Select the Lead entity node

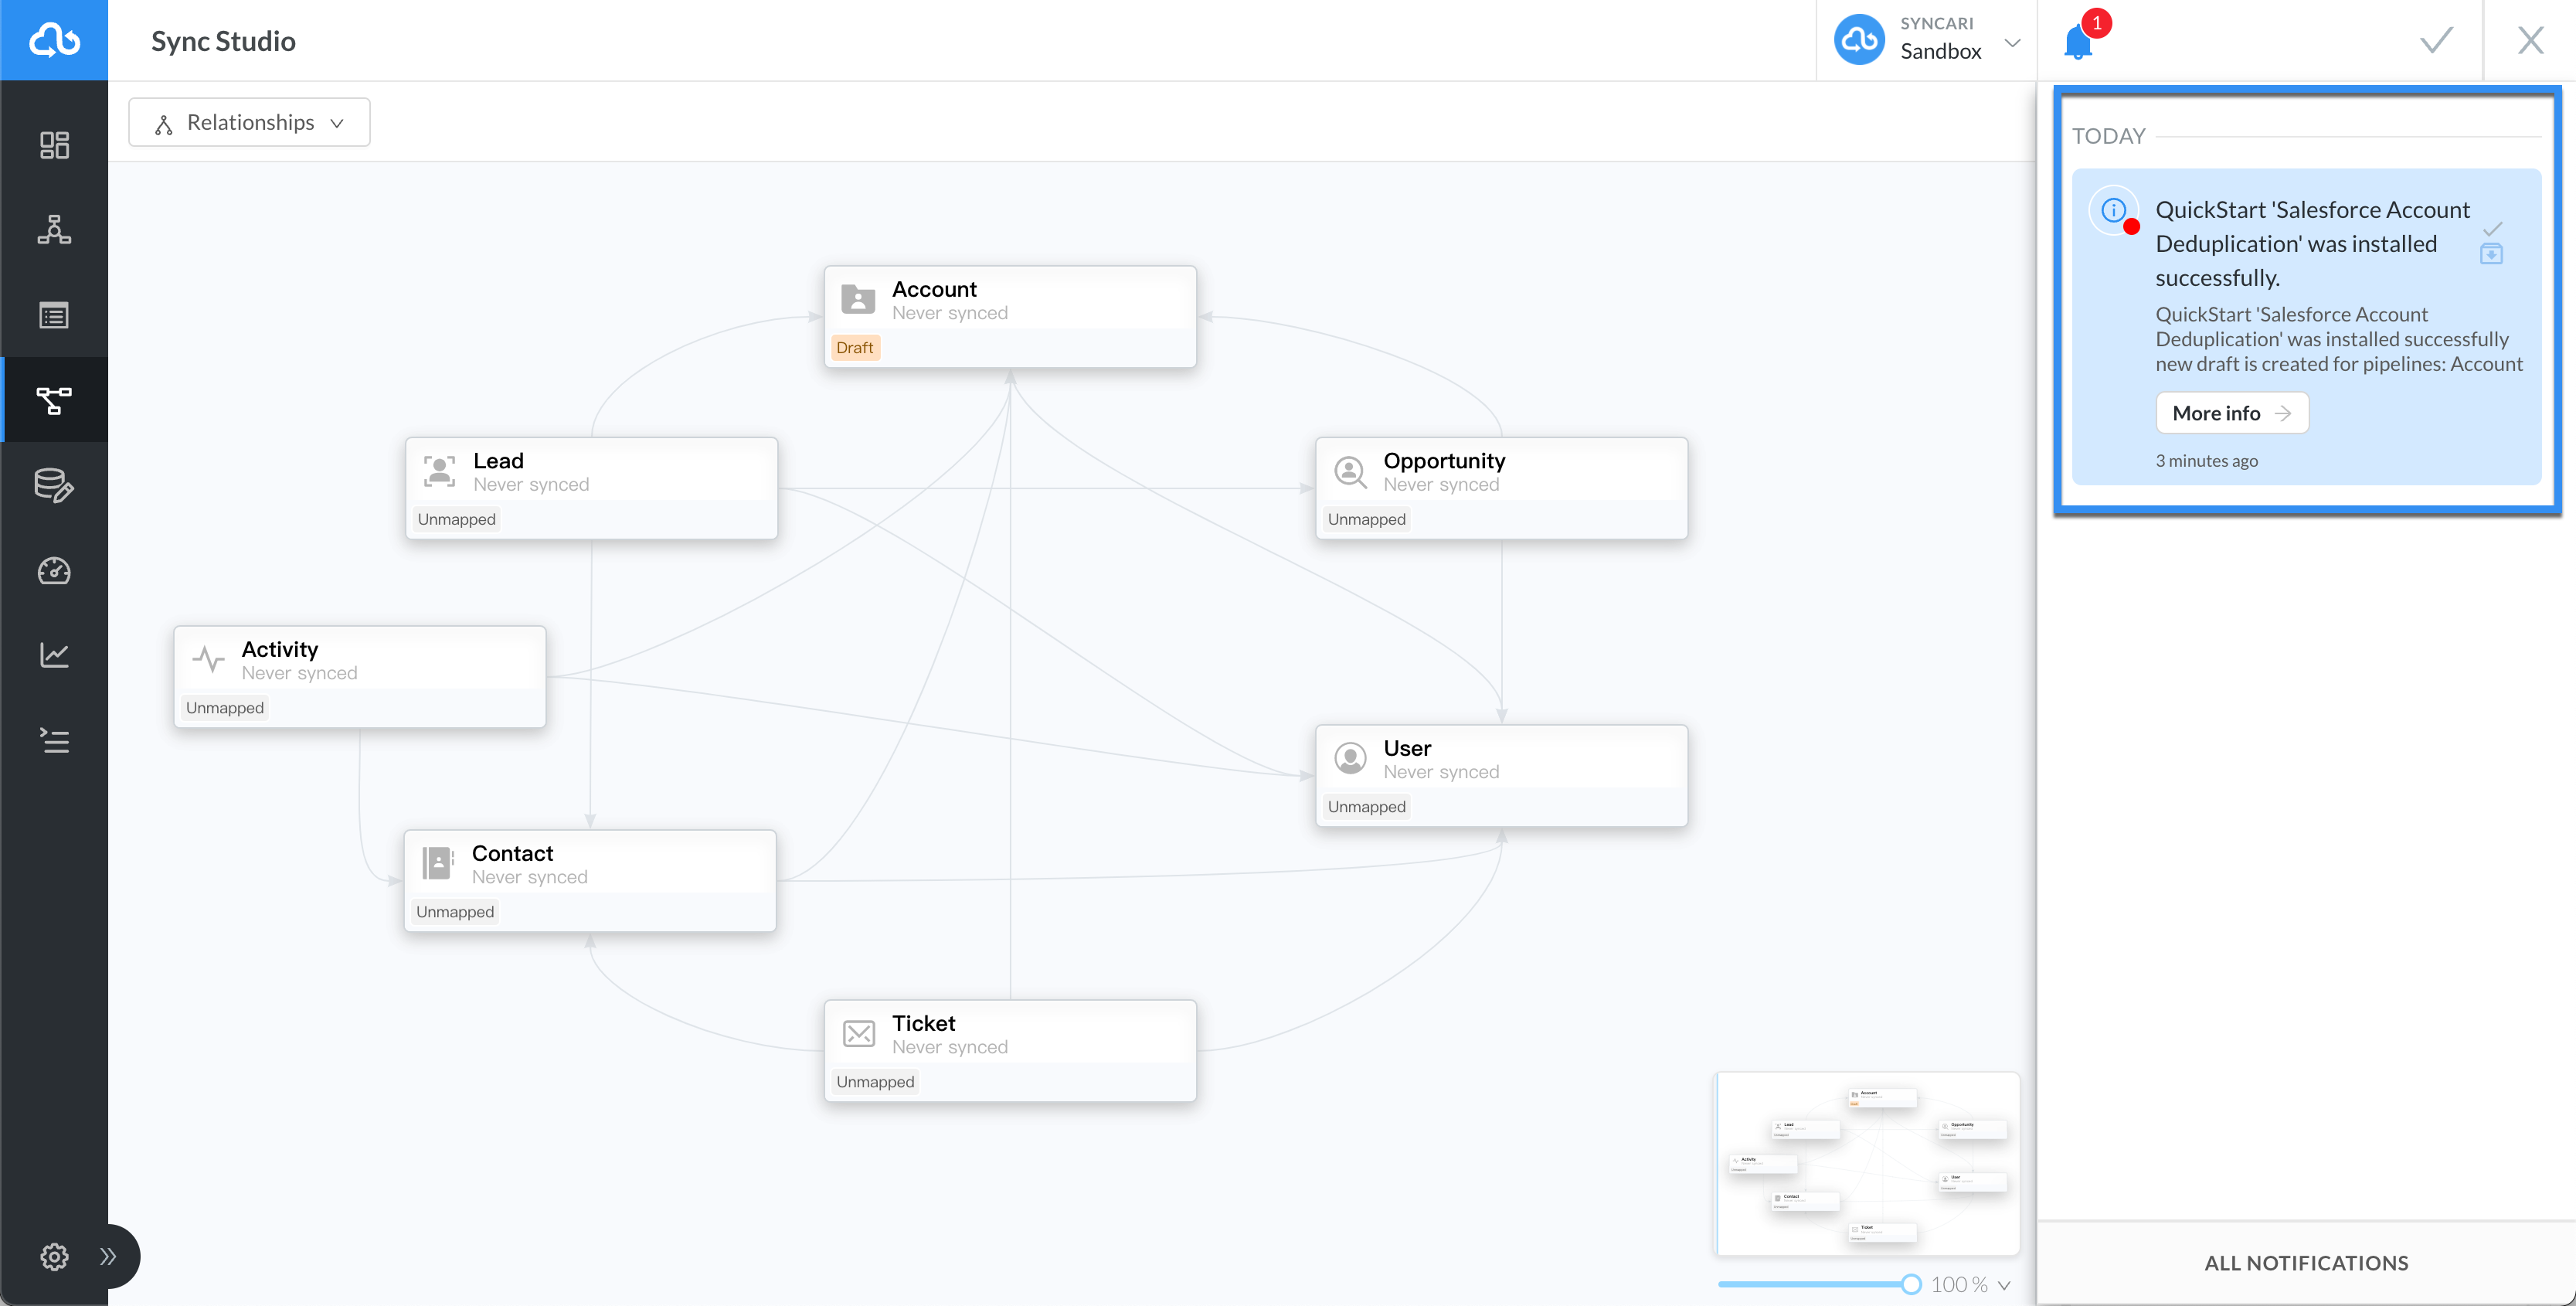pyautogui.click(x=591, y=488)
